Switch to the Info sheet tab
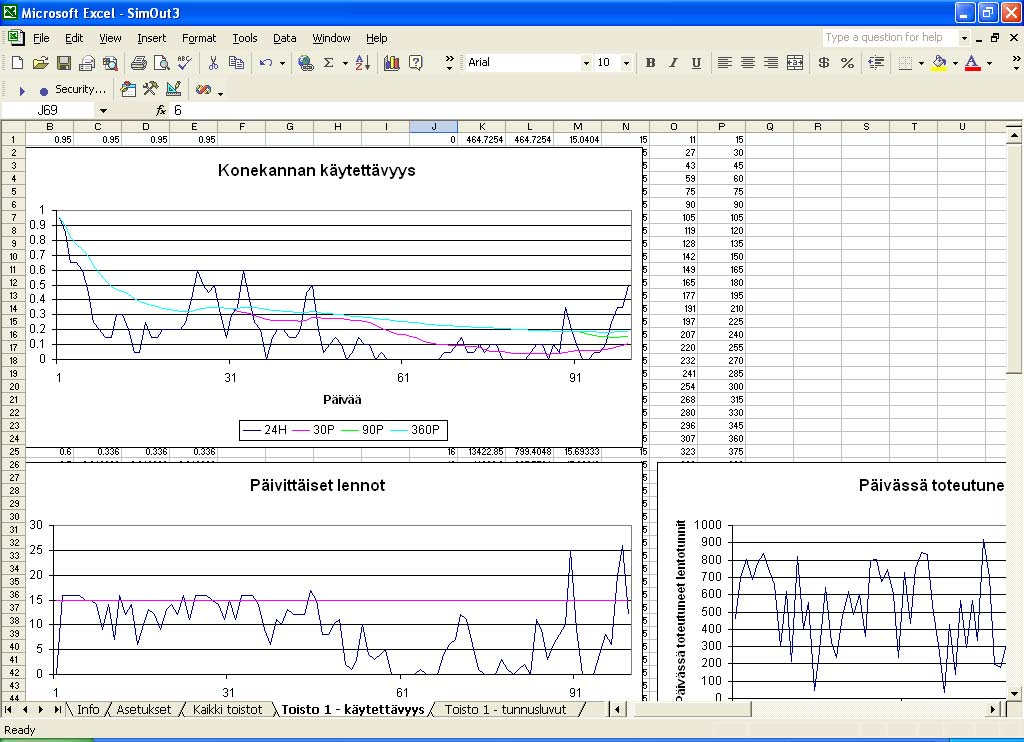 [x=88, y=709]
